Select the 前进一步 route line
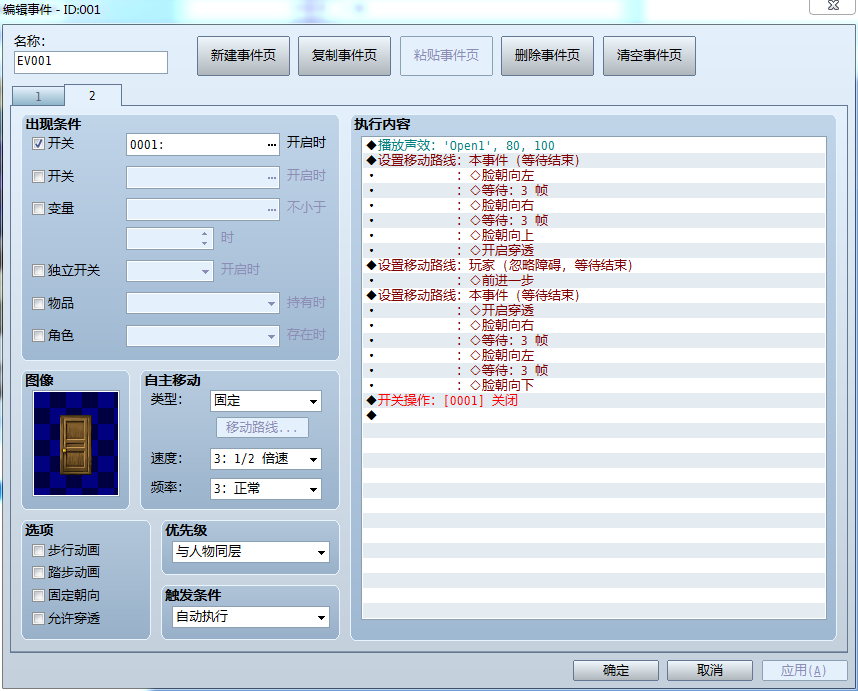Viewport: 858px width, 691px height. (594, 280)
